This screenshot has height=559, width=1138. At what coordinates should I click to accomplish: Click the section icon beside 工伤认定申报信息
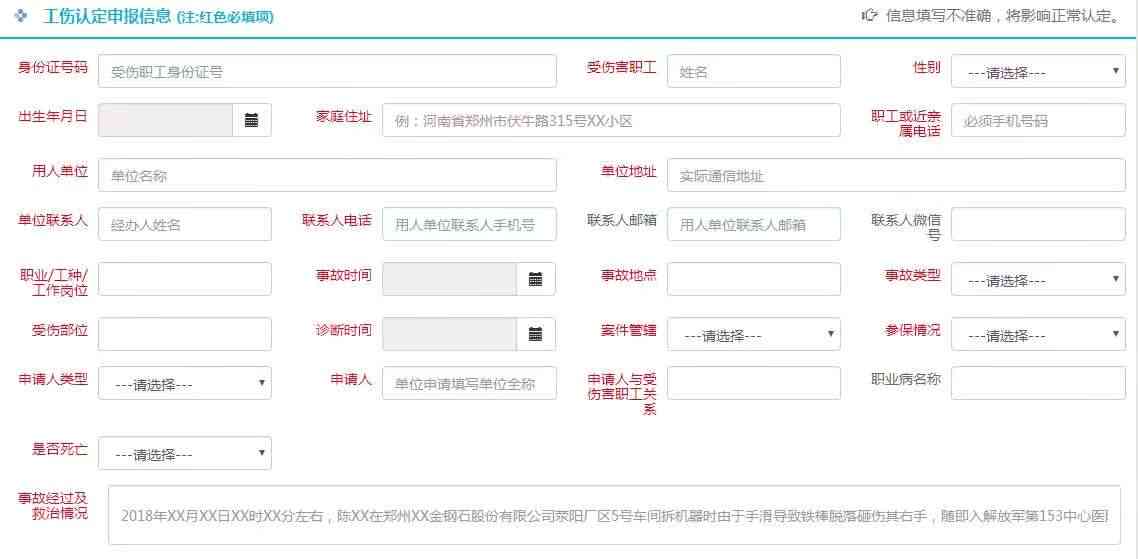coord(22,16)
